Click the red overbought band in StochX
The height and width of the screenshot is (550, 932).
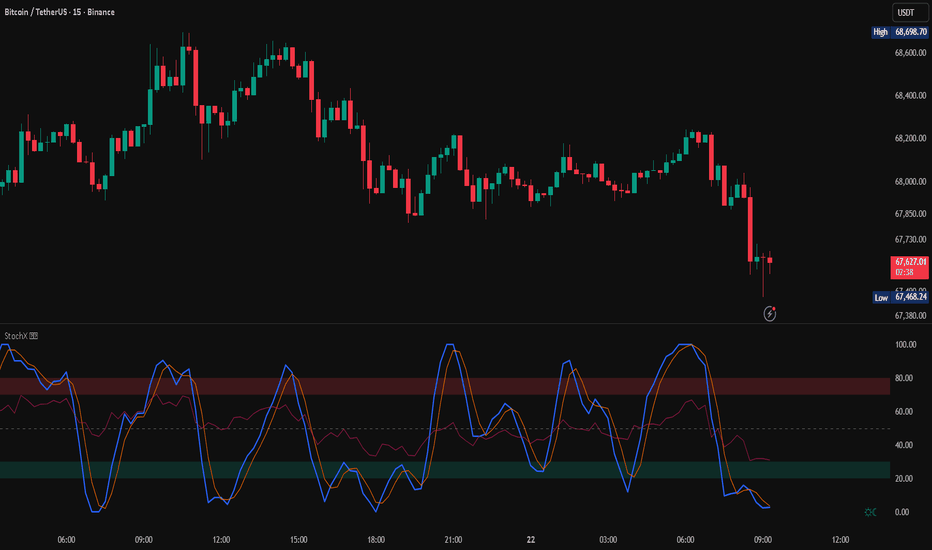445,386
